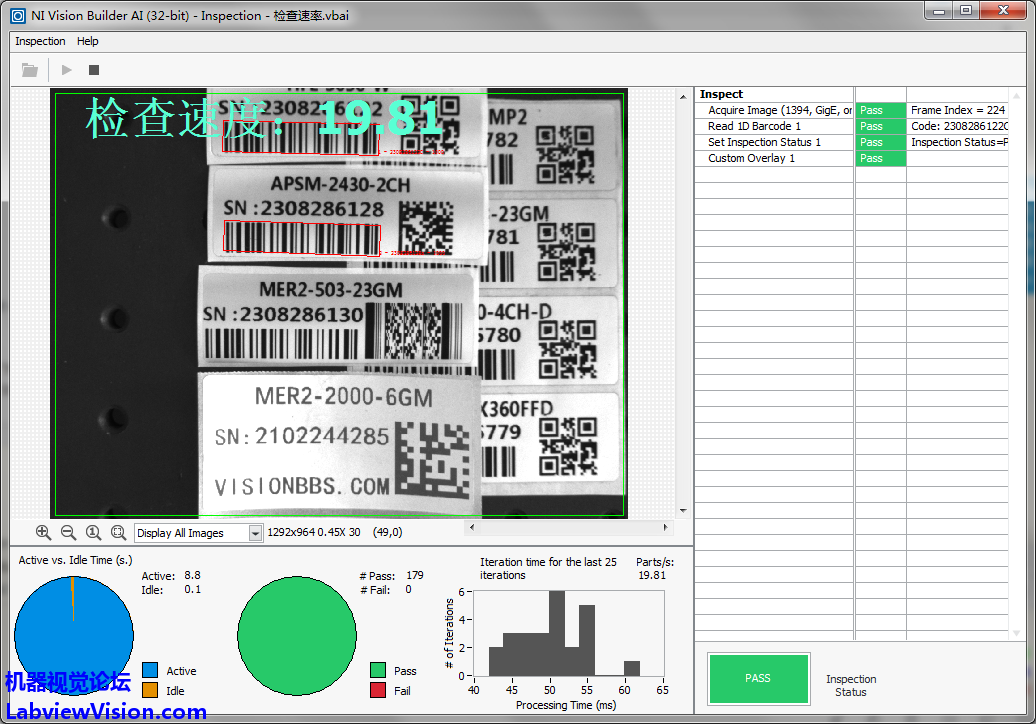The image size is (1036, 724).
Task: Click the image vertical scrollbar down arrow
Action: tap(684, 511)
